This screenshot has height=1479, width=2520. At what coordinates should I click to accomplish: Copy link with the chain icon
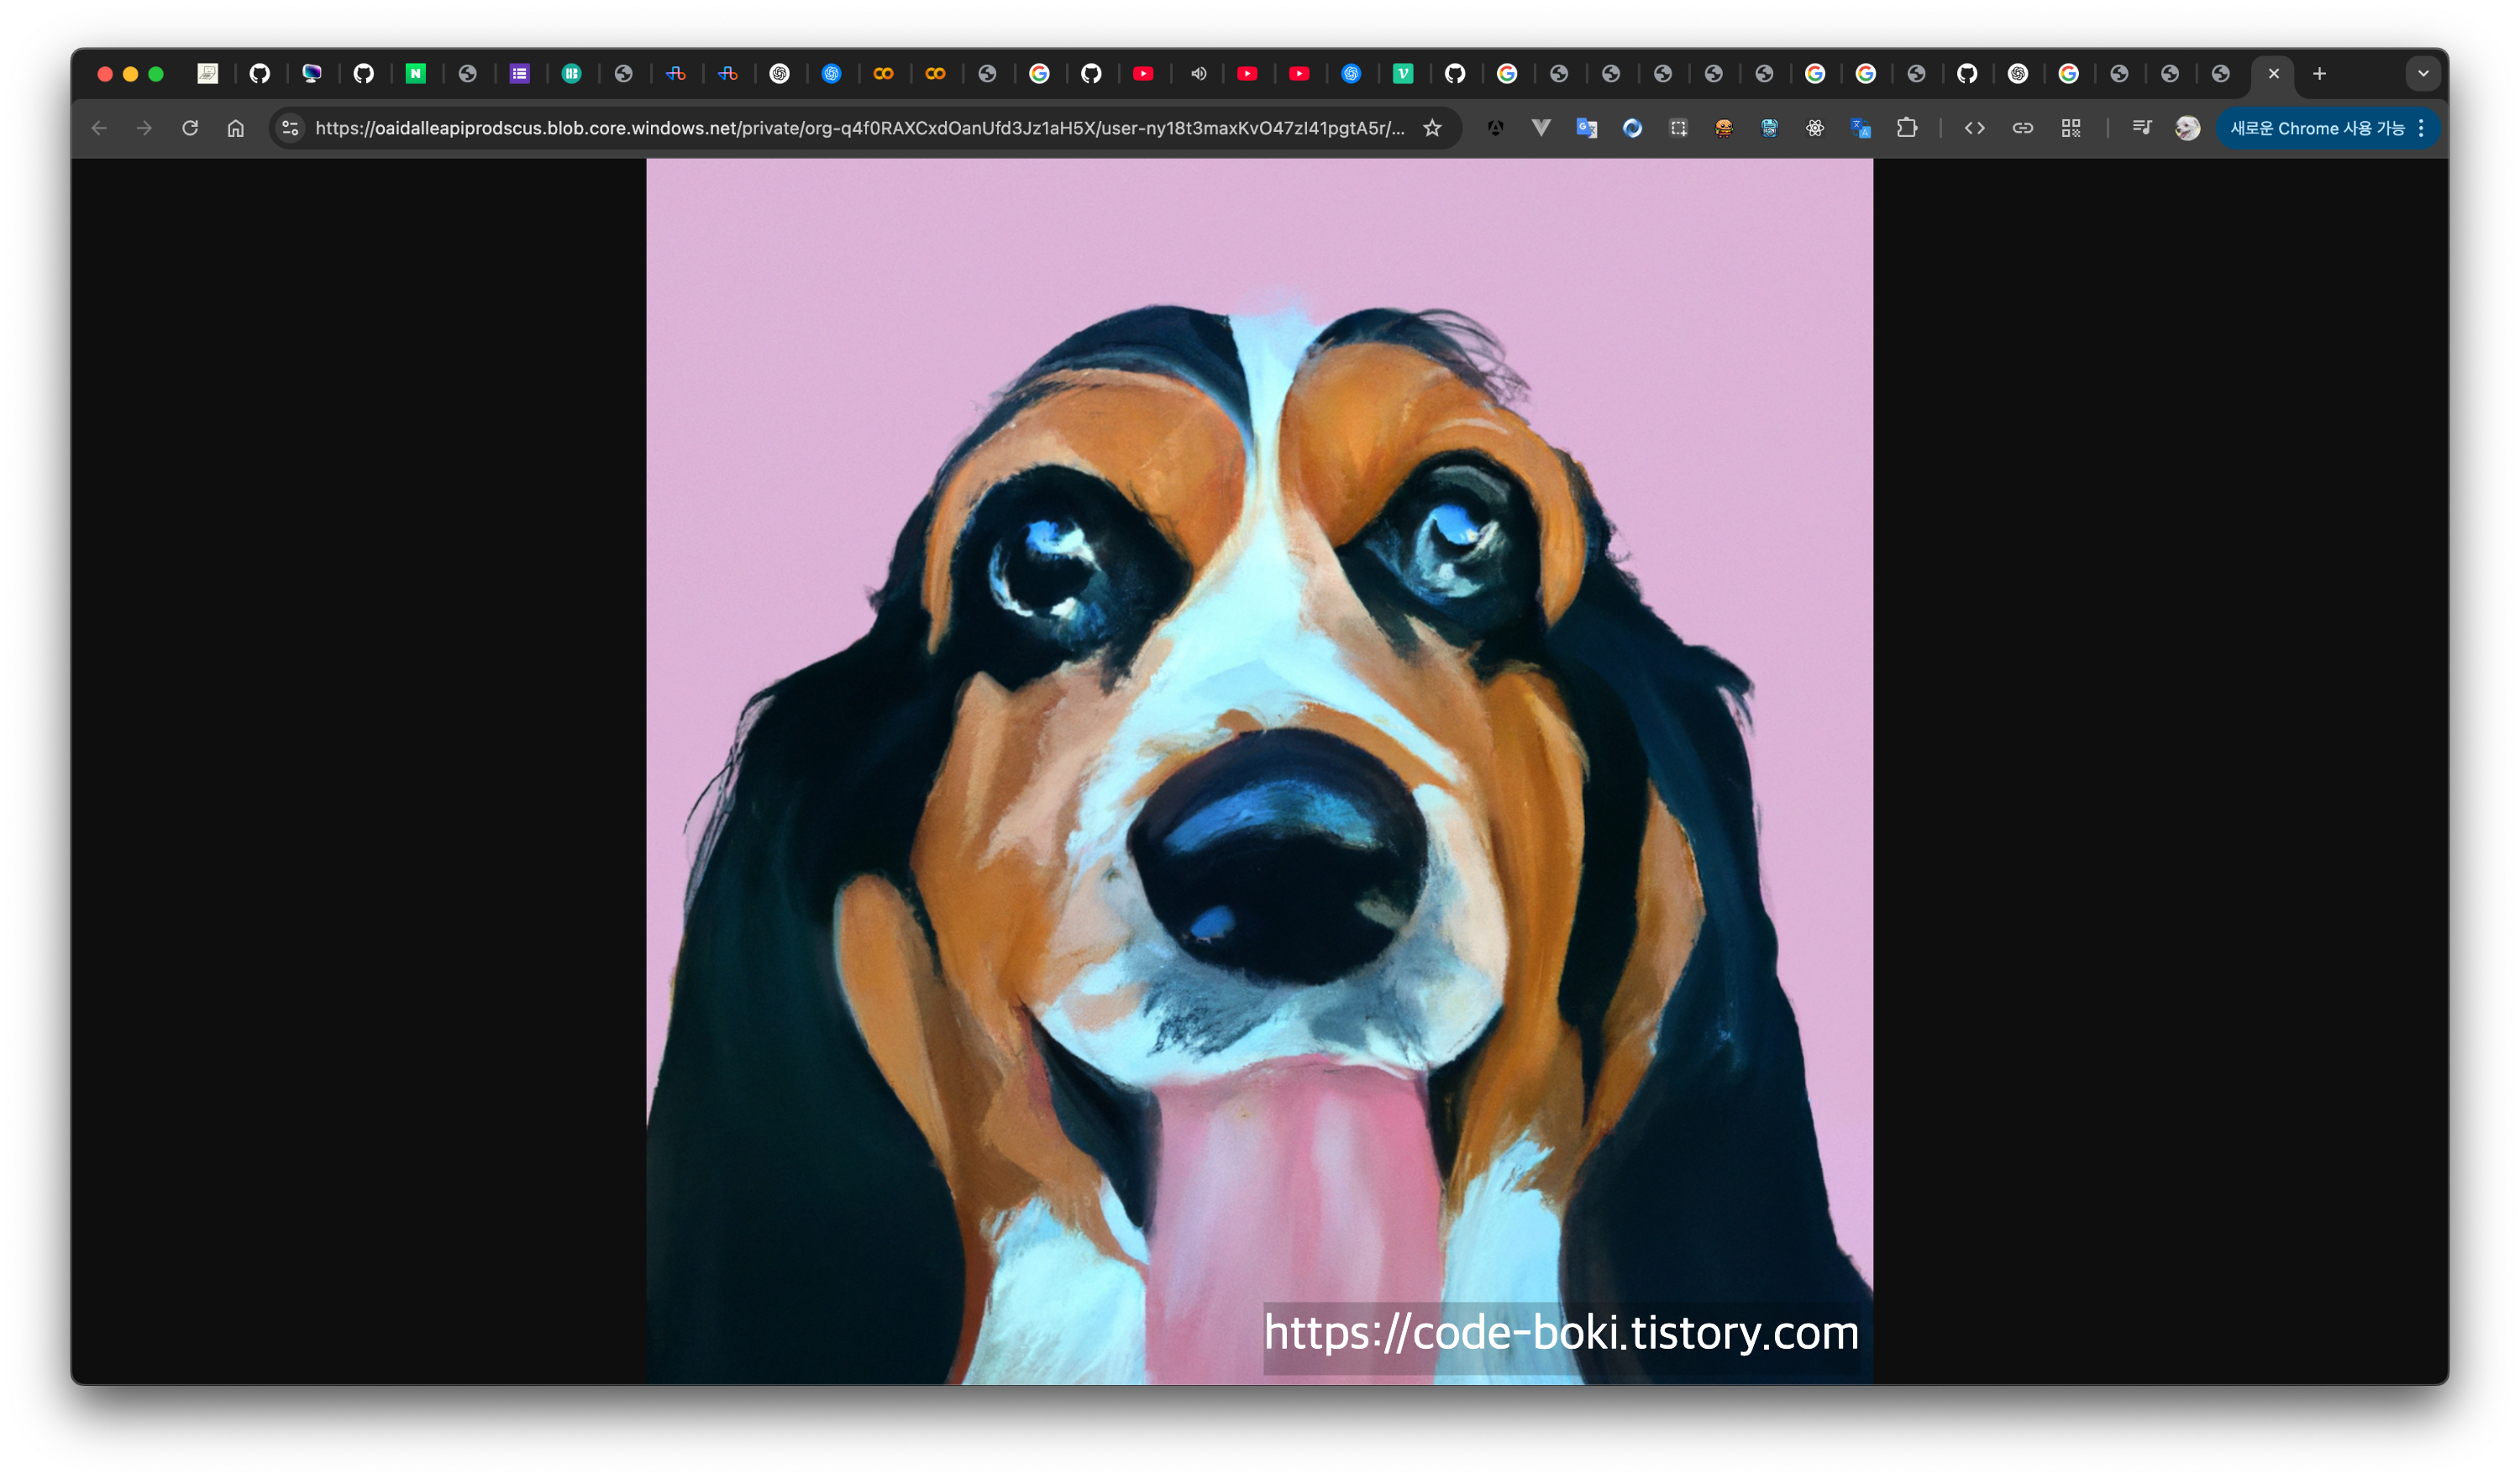(x=2022, y=128)
